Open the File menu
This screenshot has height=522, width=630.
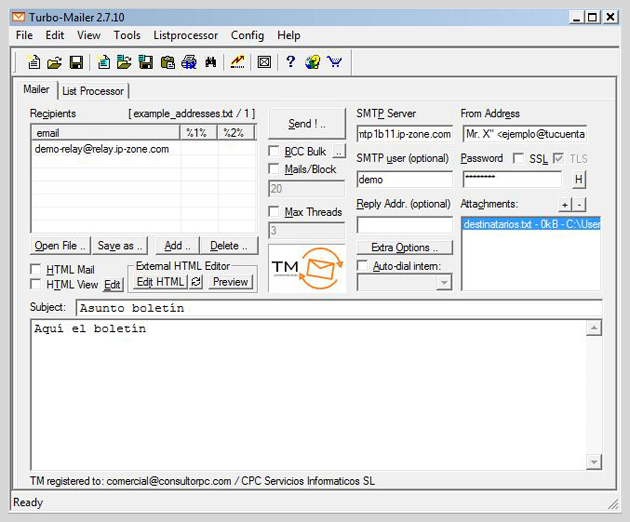click(24, 35)
